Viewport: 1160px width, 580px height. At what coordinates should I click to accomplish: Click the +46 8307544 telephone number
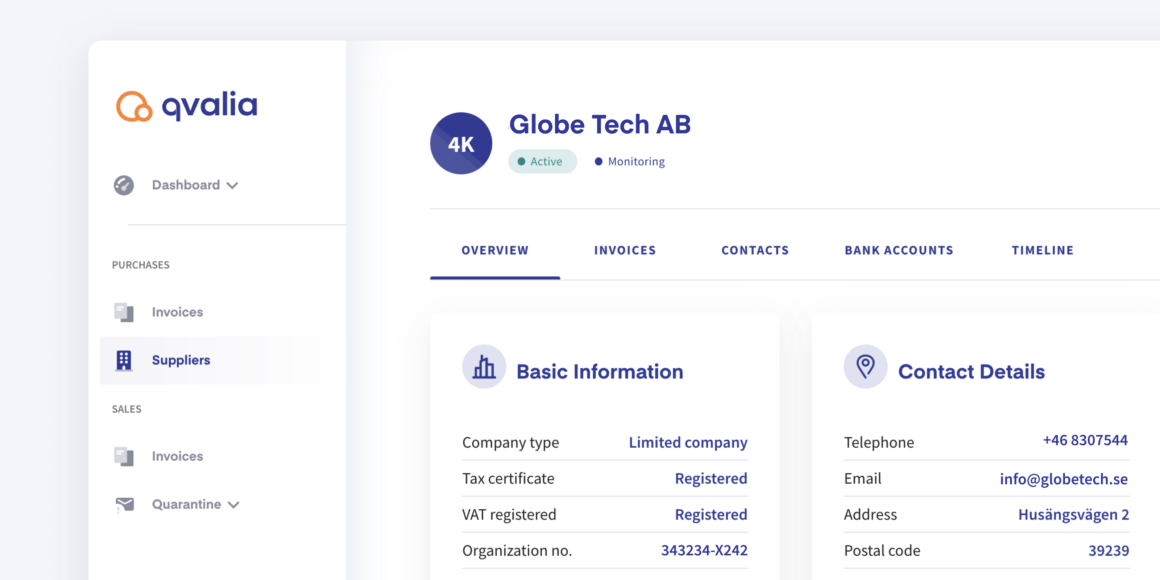click(1085, 440)
